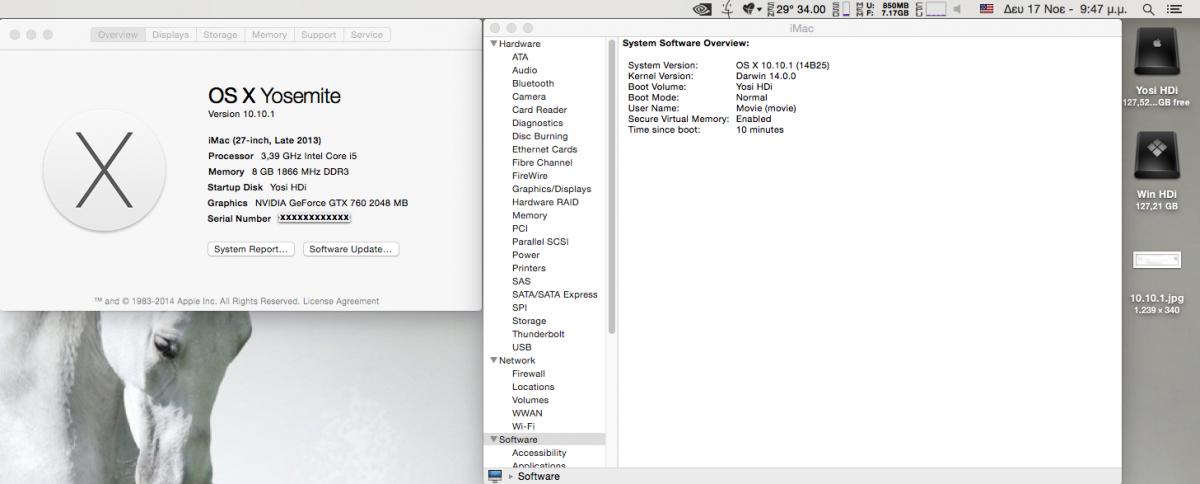Open Spotlight search magnifier
Screen dimensions: 1200x484
click(x=1148, y=9)
